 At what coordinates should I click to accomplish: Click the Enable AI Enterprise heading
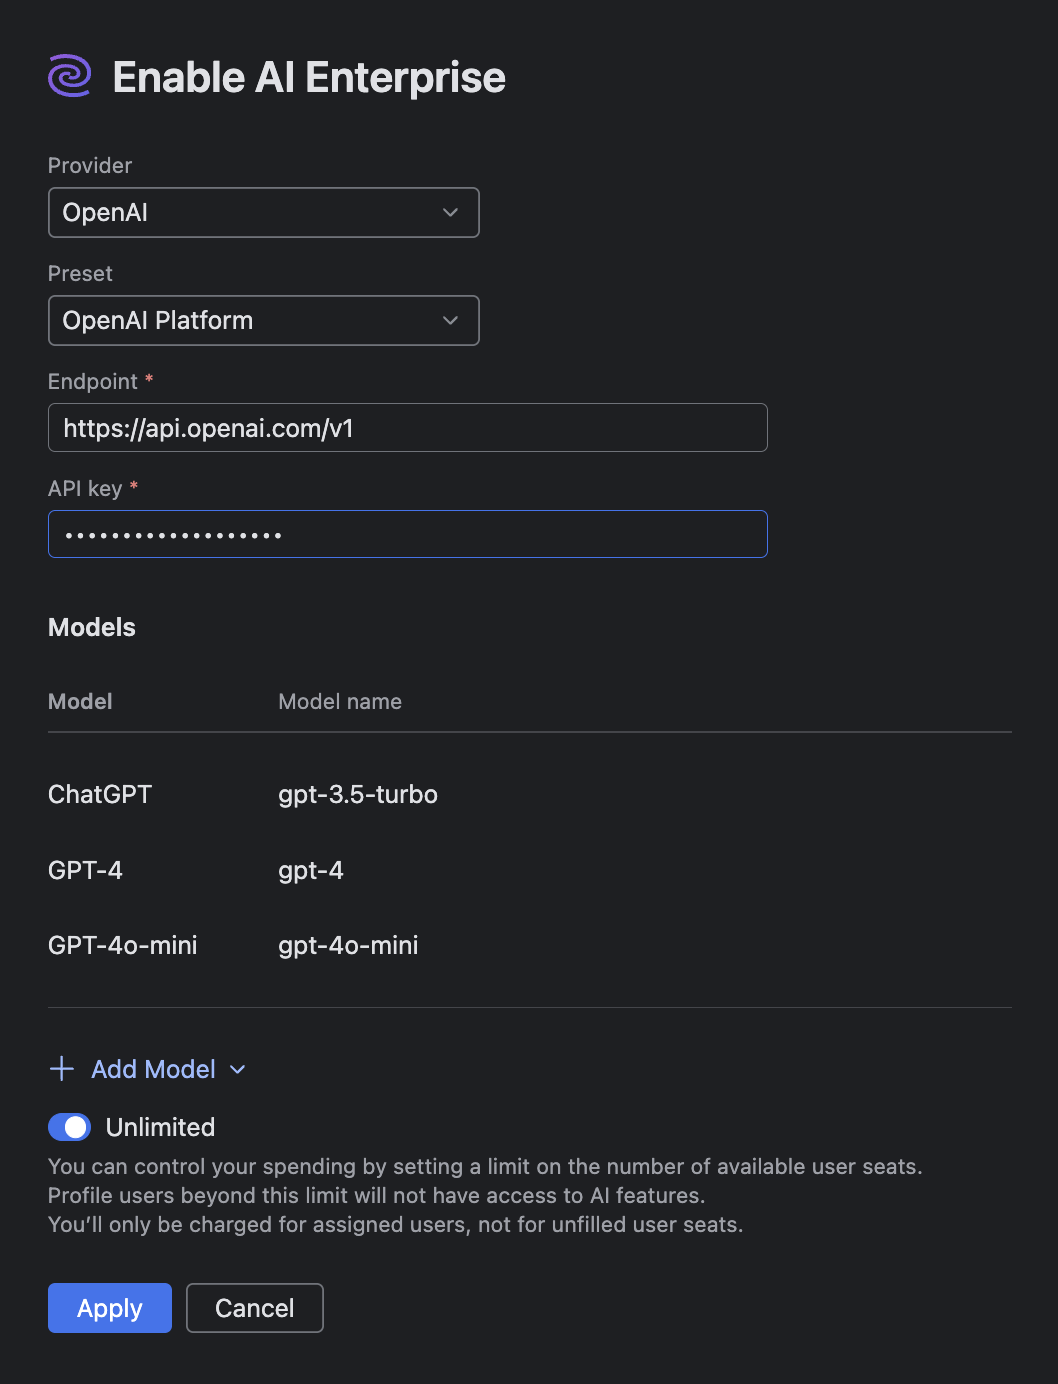click(309, 76)
